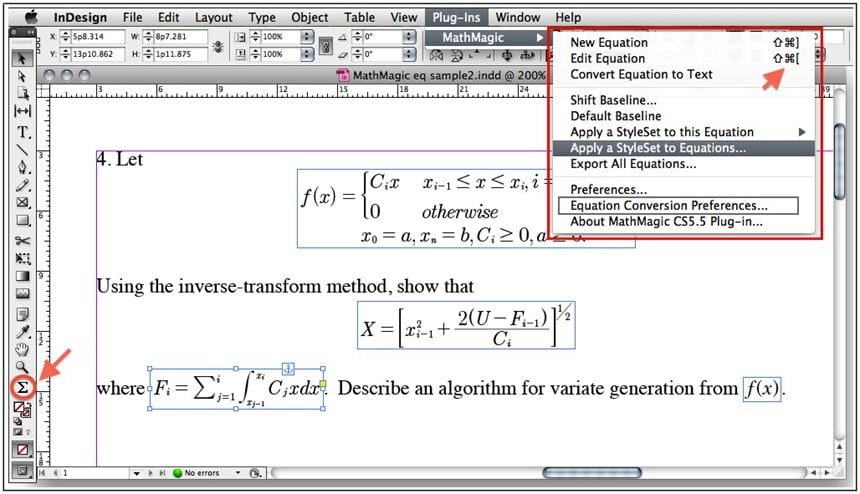Open the InDesign application menu
The width and height of the screenshot is (860, 494).
(x=80, y=18)
